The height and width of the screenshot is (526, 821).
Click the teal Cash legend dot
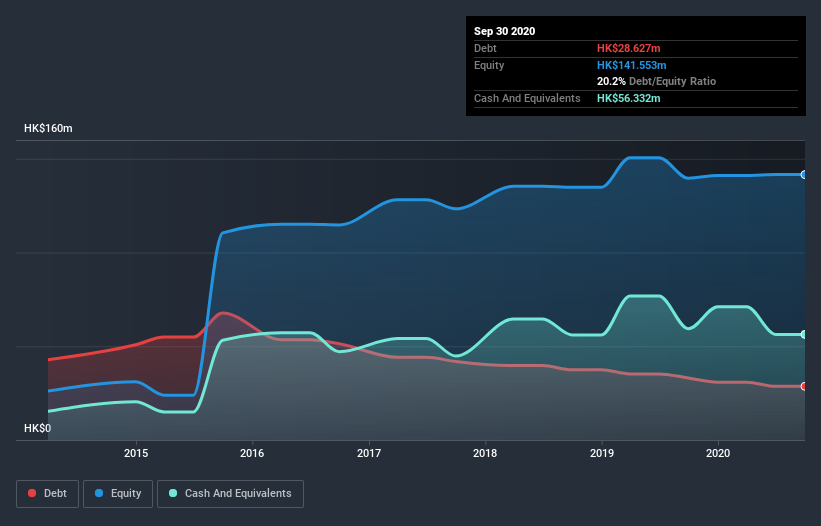[173, 493]
